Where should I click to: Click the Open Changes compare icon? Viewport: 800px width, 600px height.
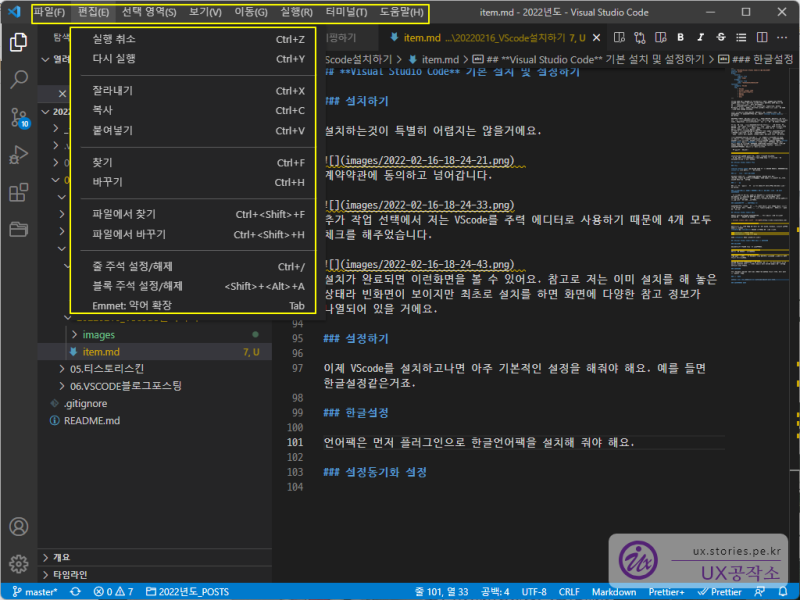pyautogui.click(x=639, y=37)
